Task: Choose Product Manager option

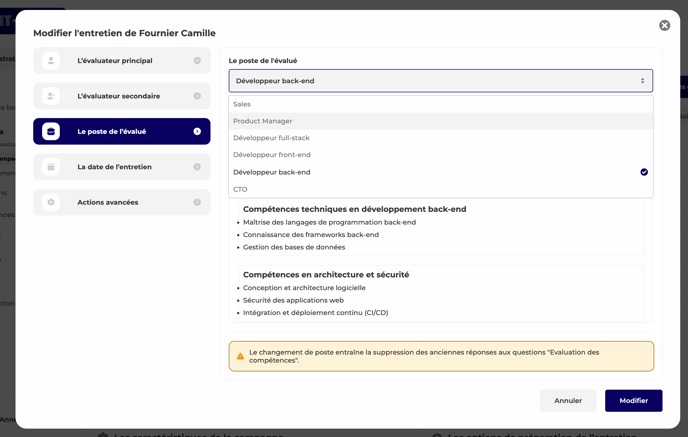Action: click(x=263, y=121)
